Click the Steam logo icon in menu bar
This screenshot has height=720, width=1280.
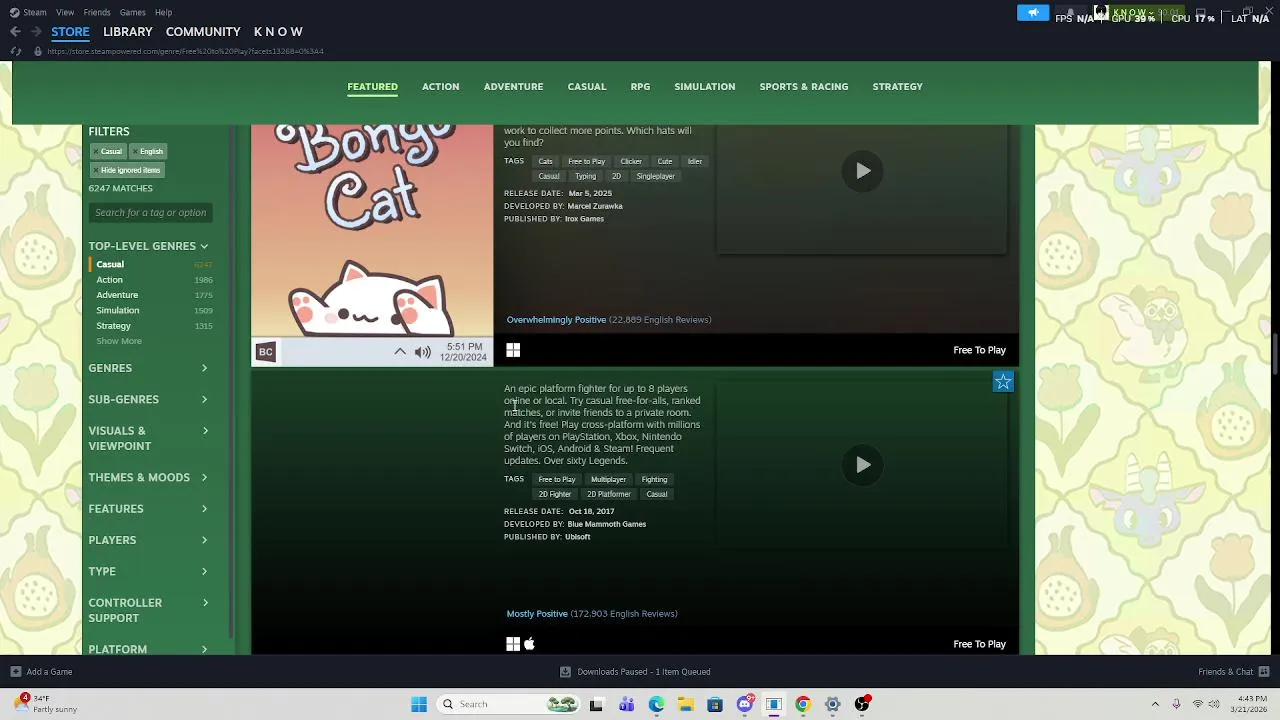point(14,12)
